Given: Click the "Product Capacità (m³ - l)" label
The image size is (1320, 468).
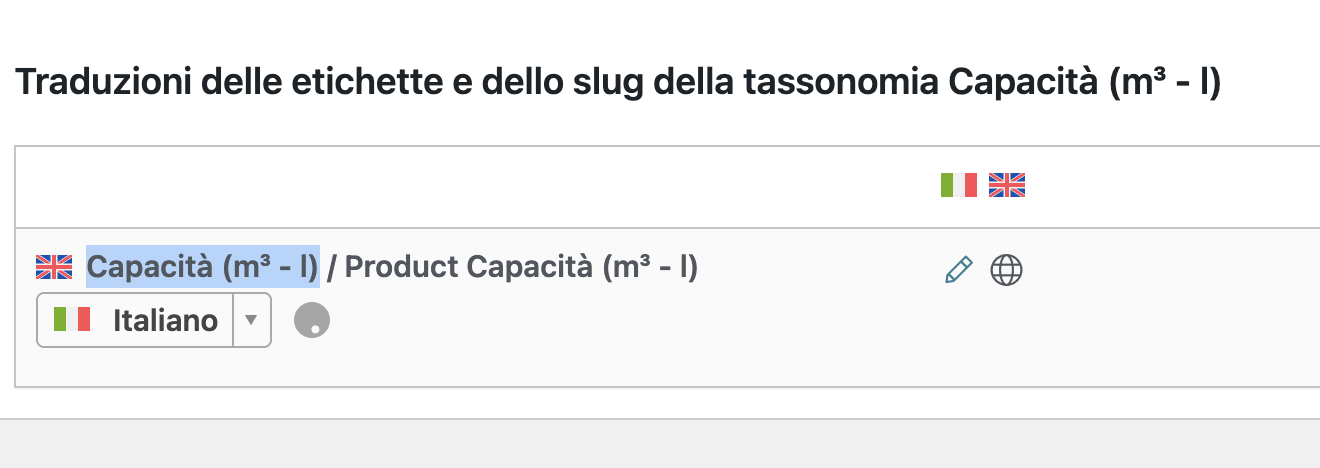Looking at the screenshot, I should click(x=521, y=267).
